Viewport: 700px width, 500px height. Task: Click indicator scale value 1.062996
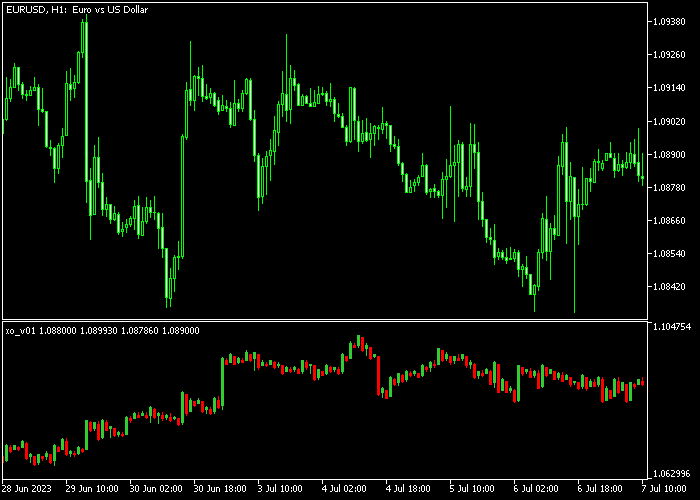[672, 474]
